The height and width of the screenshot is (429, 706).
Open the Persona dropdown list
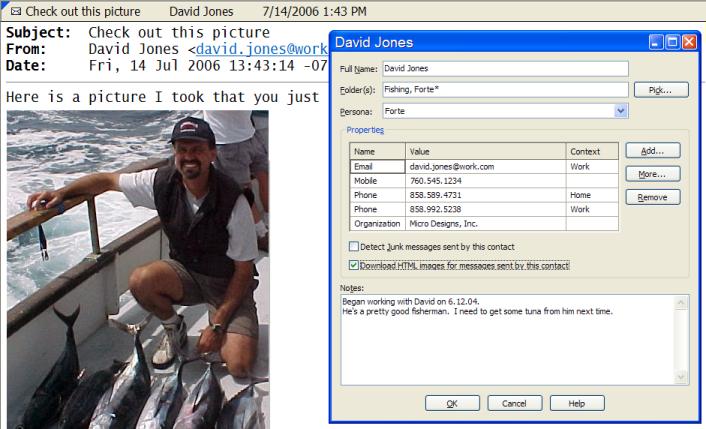621,111
